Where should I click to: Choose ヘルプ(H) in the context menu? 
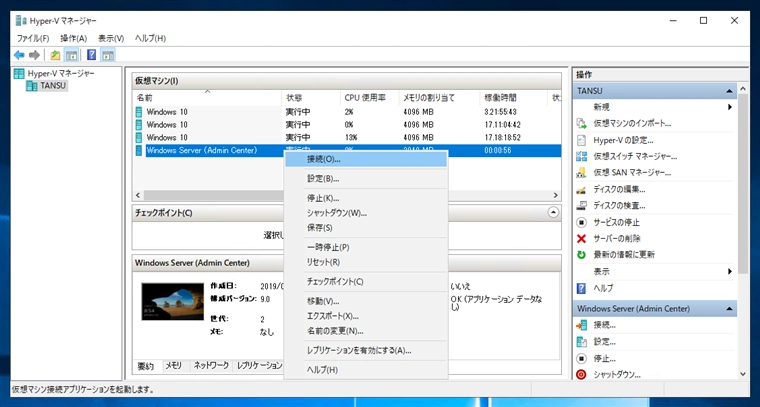366,370
